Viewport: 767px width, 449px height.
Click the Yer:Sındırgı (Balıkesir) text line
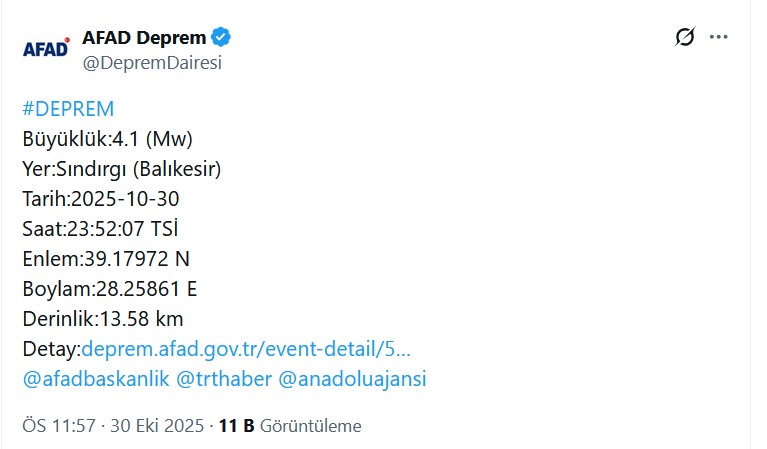click(x=121, y=169)
